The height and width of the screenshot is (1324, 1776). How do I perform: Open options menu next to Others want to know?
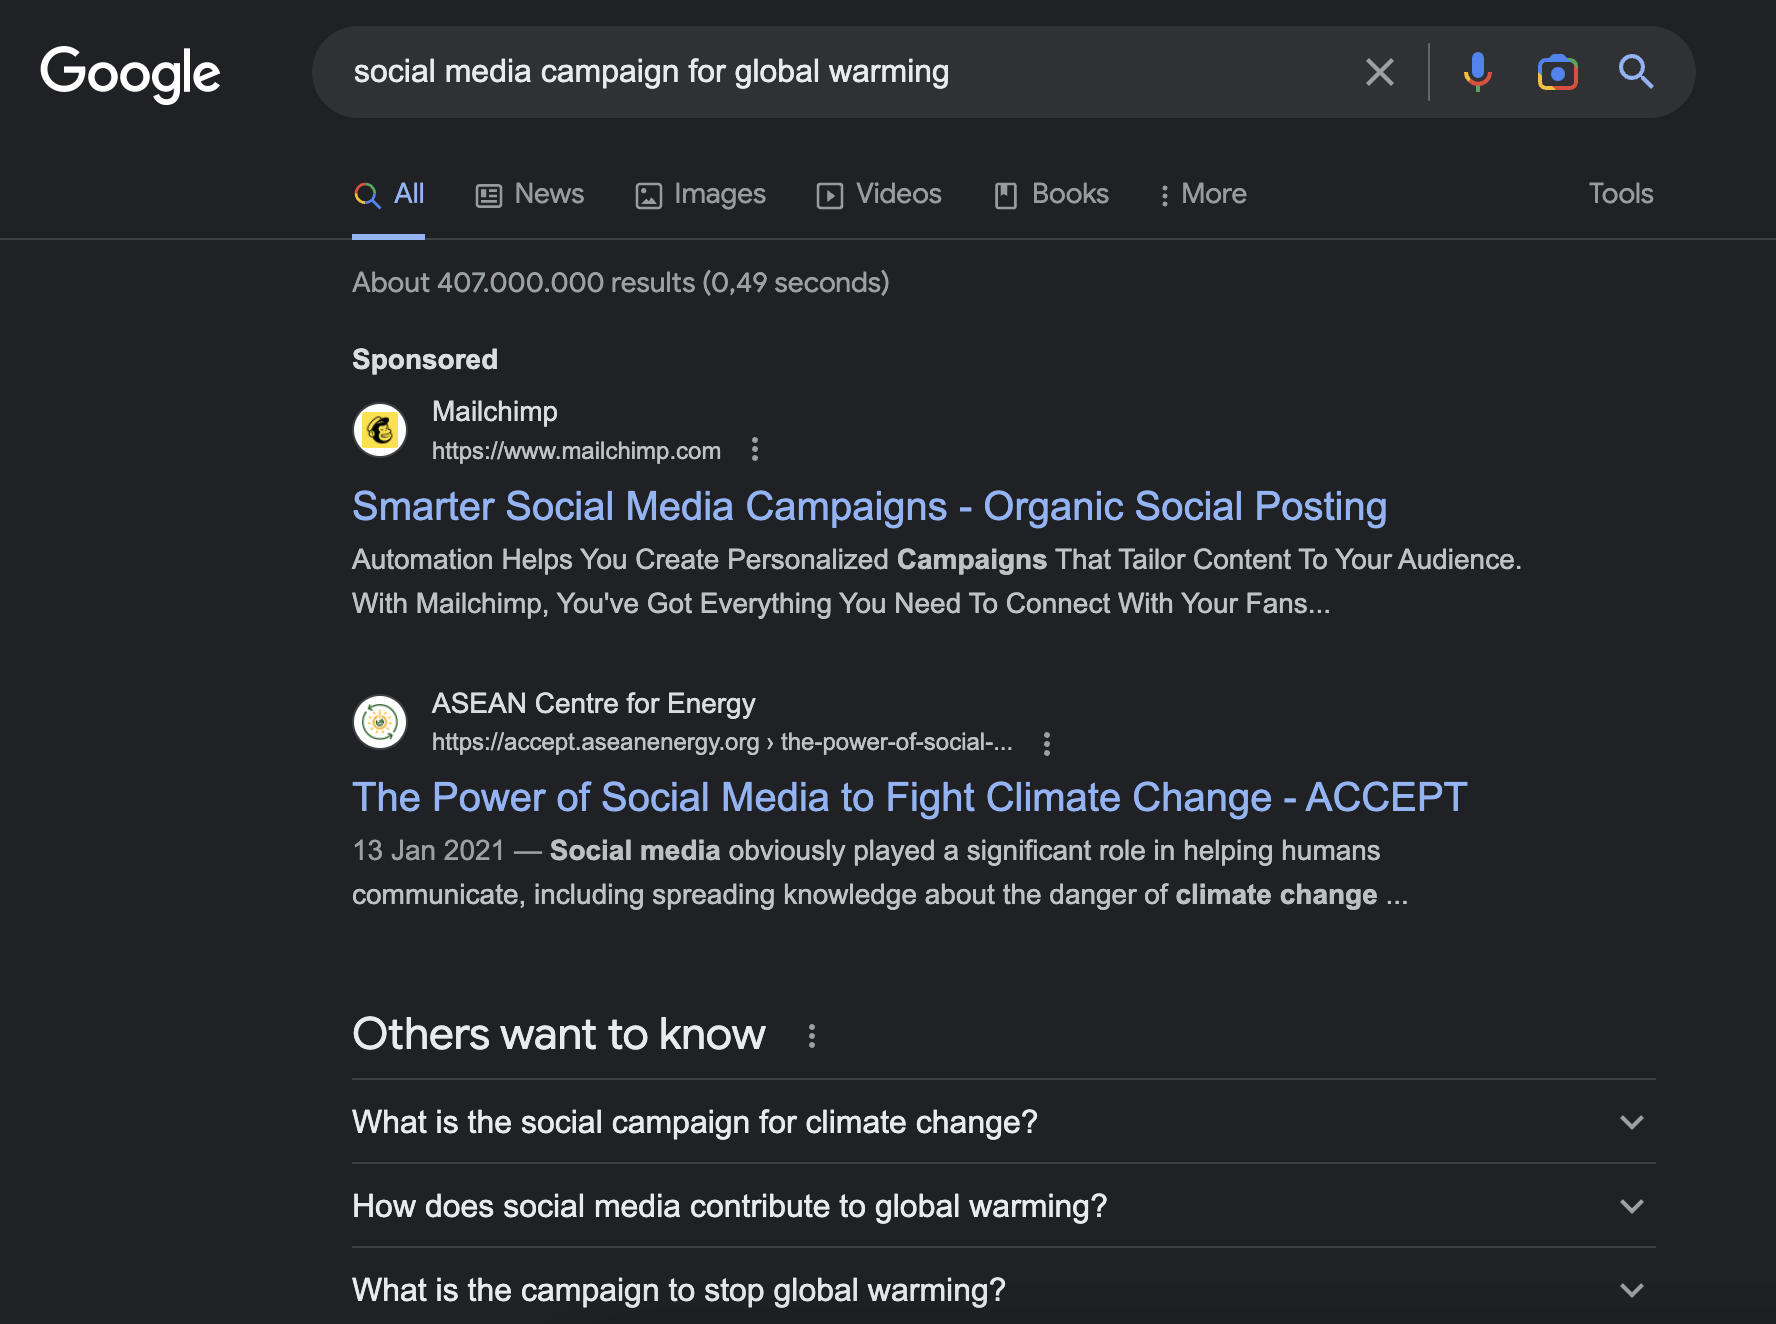pos(811,1036)
